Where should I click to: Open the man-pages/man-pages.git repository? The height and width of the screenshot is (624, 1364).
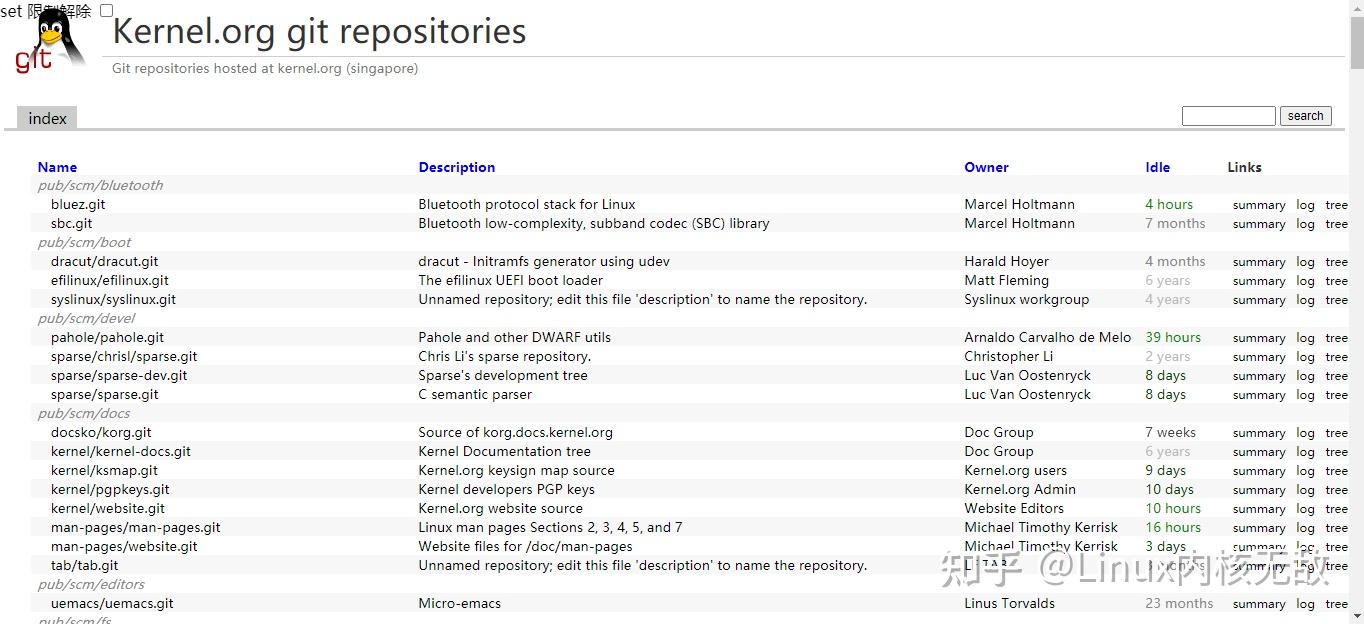pos(135,527)
